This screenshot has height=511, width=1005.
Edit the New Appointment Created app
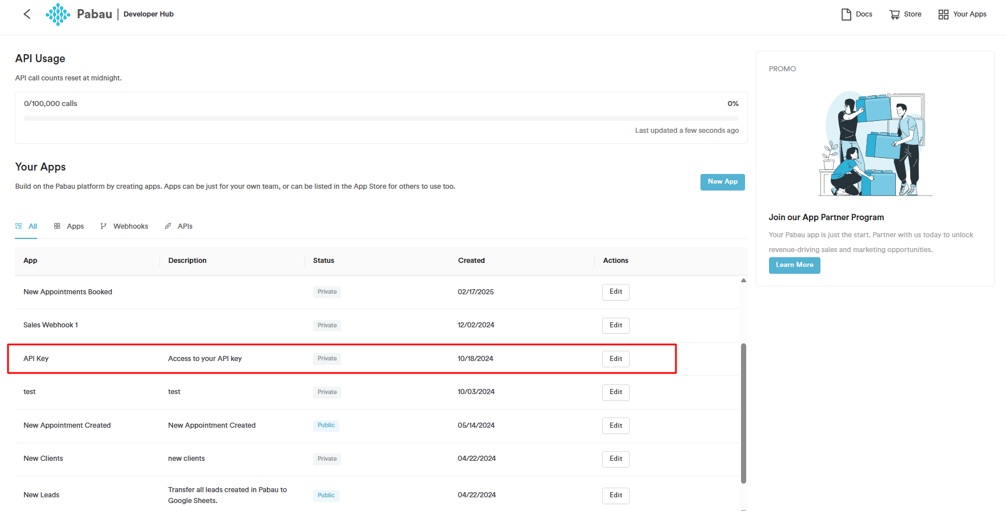[x=615, y=426]
